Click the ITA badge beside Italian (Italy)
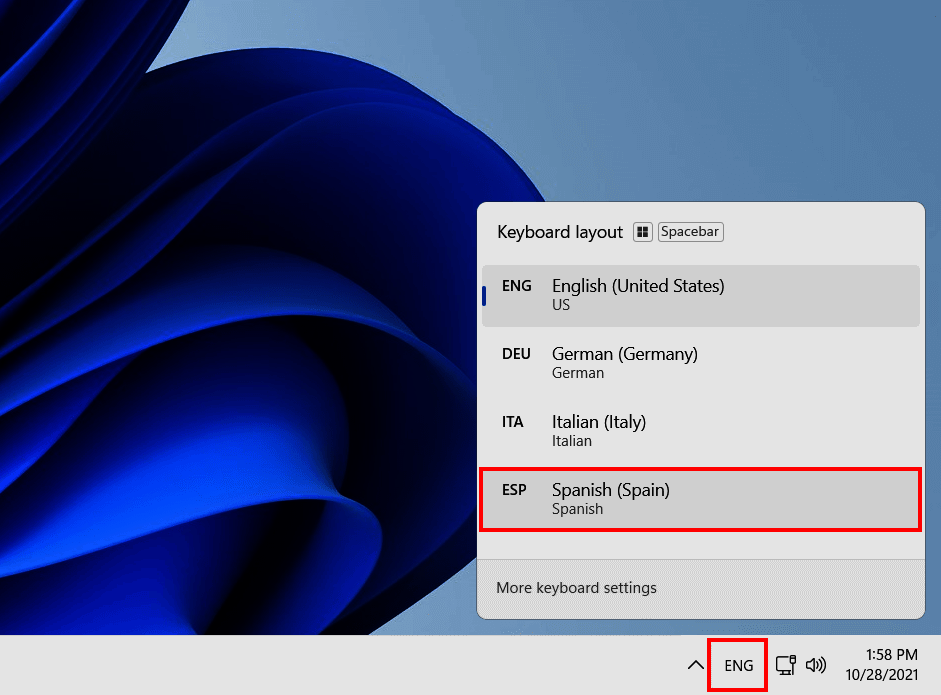 click(x=513, y=422)
